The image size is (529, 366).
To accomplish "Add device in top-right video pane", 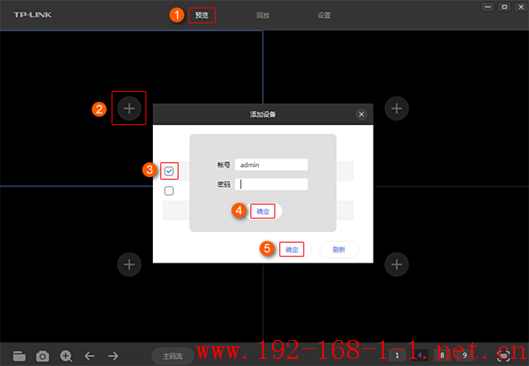I will click(x=396, y=108).
